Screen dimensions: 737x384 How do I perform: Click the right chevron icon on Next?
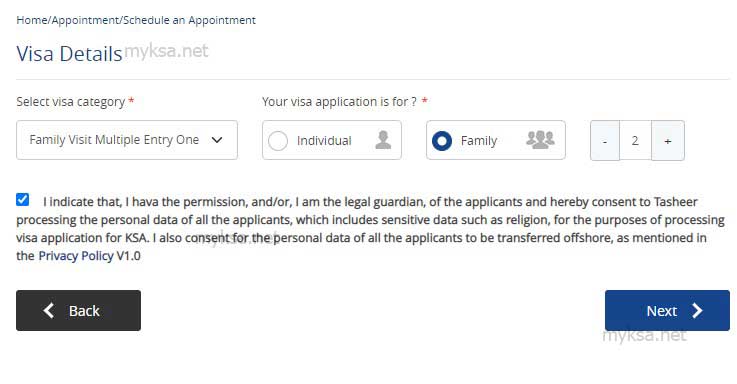coord(698,310)
